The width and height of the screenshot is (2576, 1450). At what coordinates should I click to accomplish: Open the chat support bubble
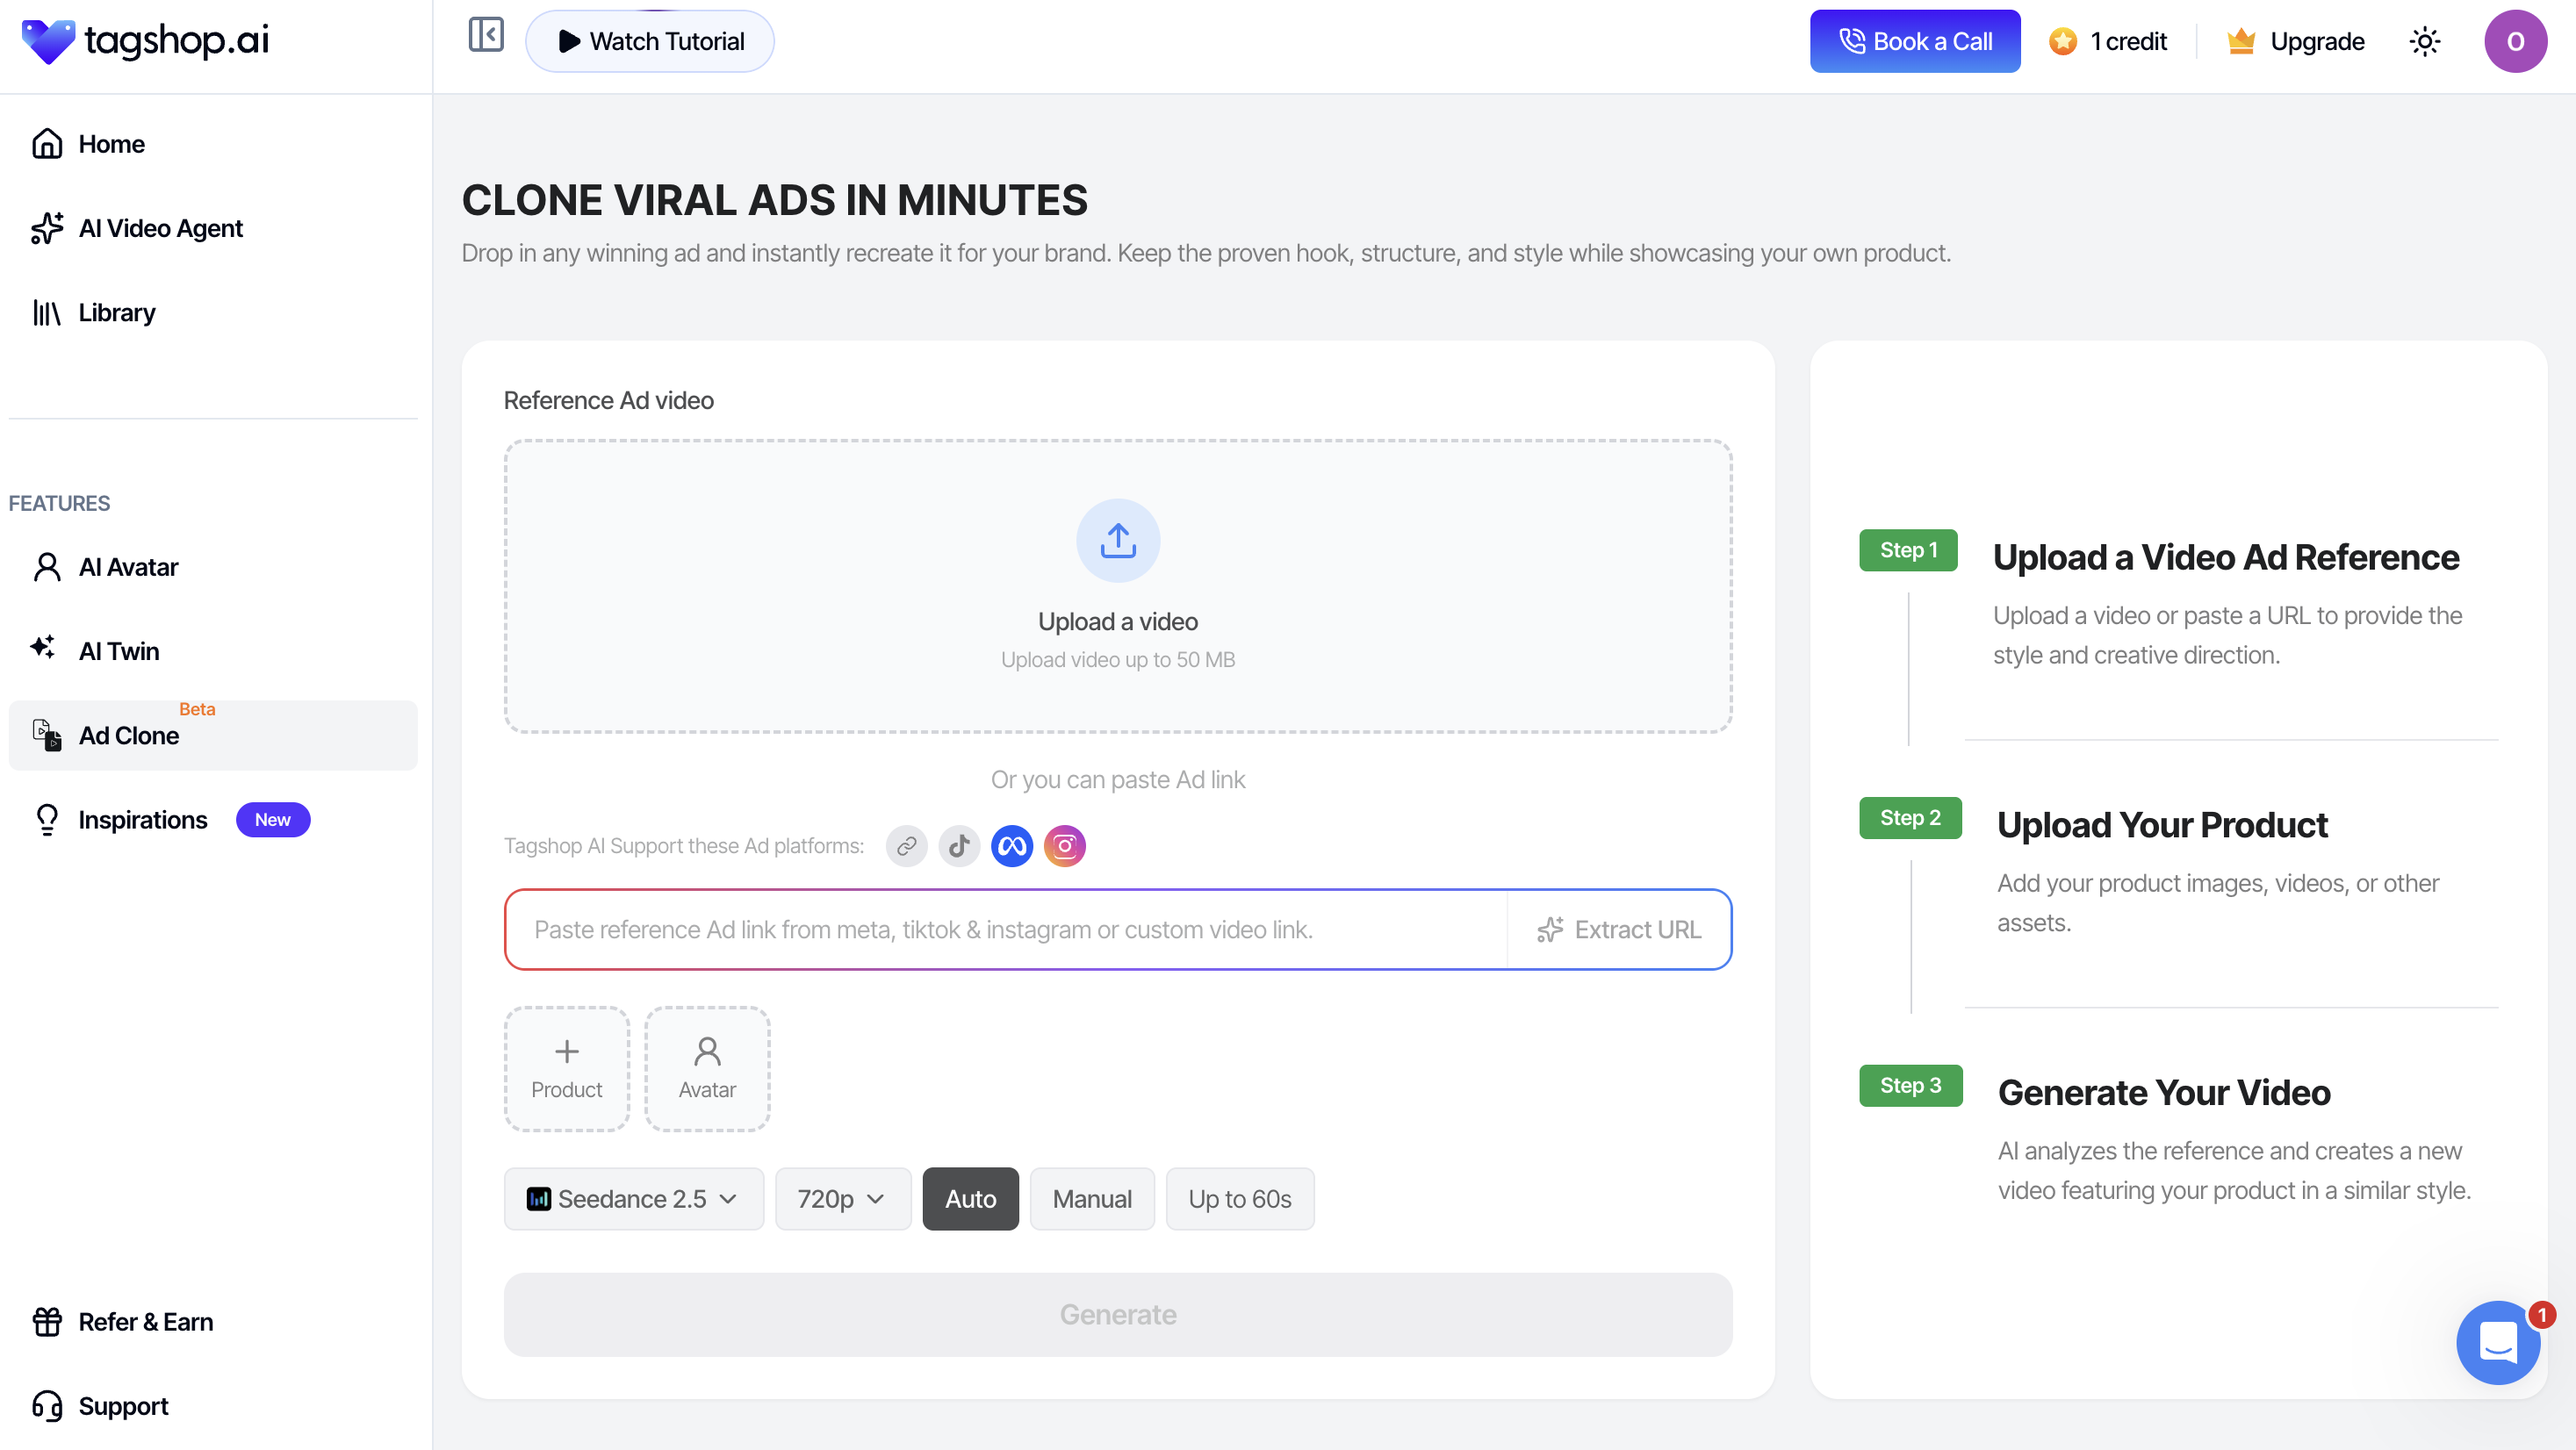pos(2498,1342)
